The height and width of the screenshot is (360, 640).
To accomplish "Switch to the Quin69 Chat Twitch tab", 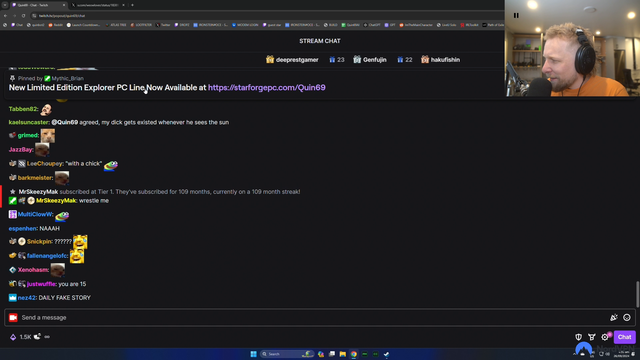I will (x=38, y=5).
